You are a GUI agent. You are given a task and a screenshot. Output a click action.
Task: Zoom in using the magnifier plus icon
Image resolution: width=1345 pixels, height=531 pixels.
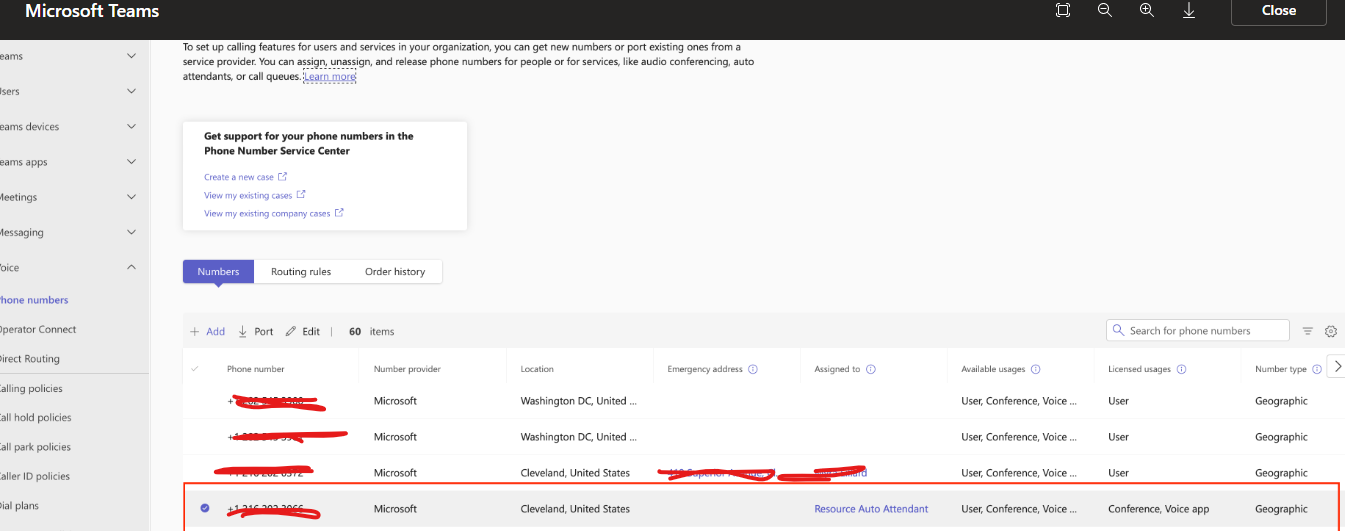click(x=1147, y=10)
